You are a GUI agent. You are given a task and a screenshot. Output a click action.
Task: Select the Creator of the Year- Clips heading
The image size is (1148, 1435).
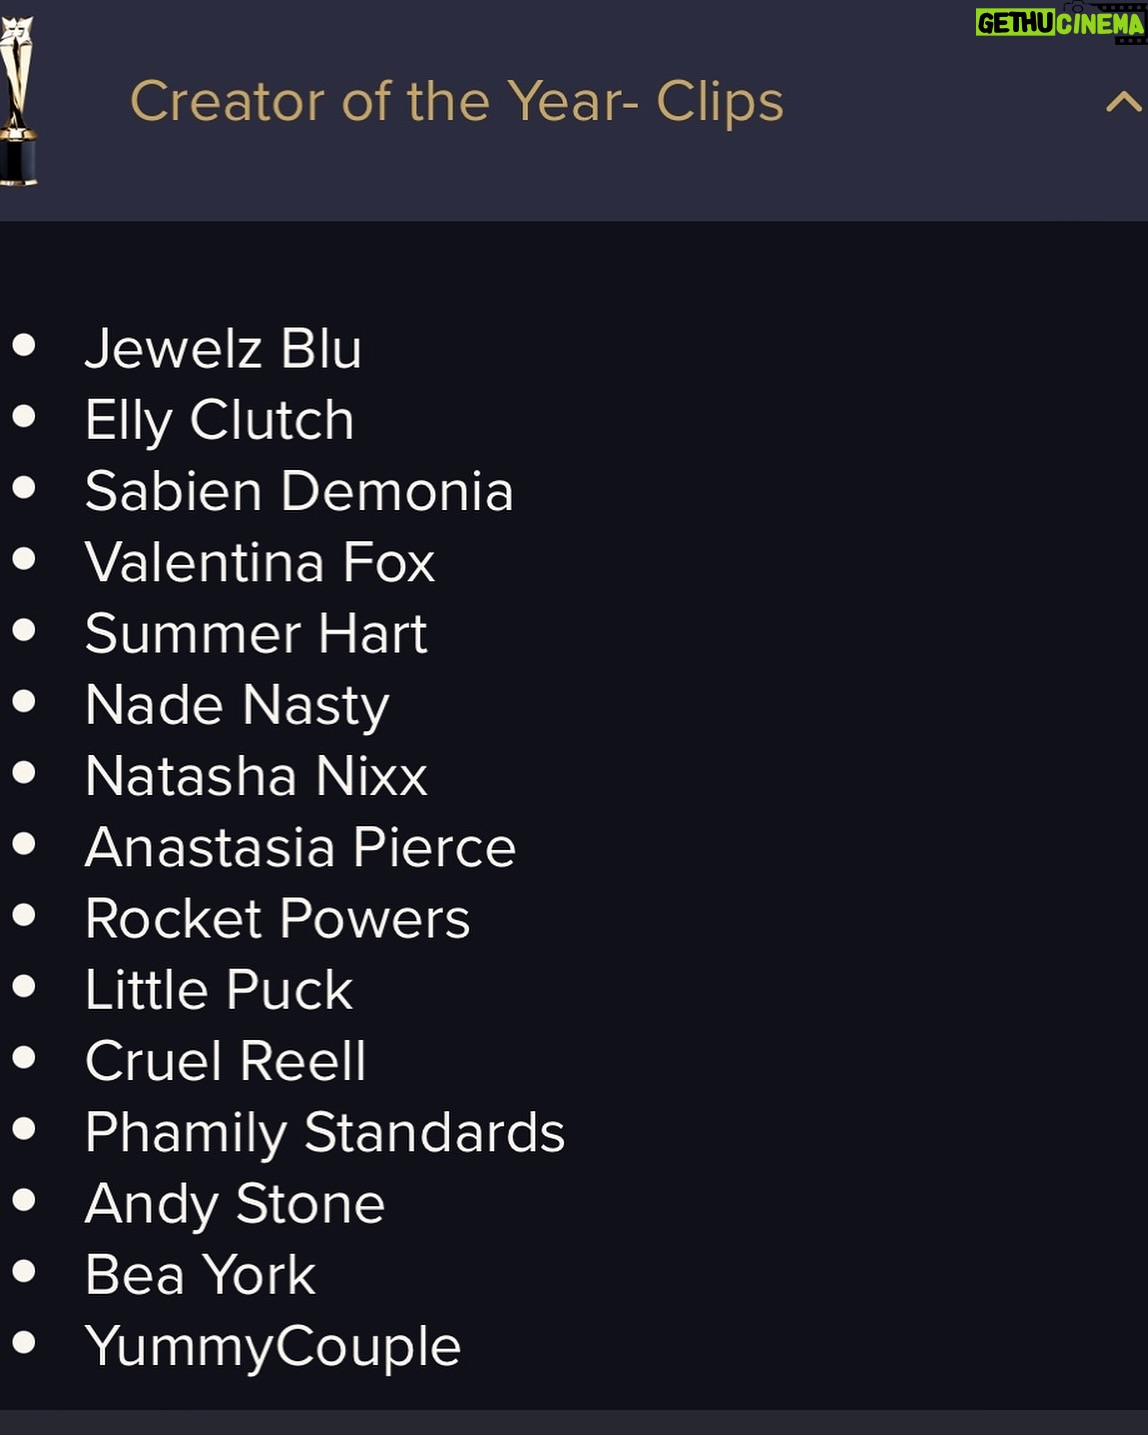[457, 102]
